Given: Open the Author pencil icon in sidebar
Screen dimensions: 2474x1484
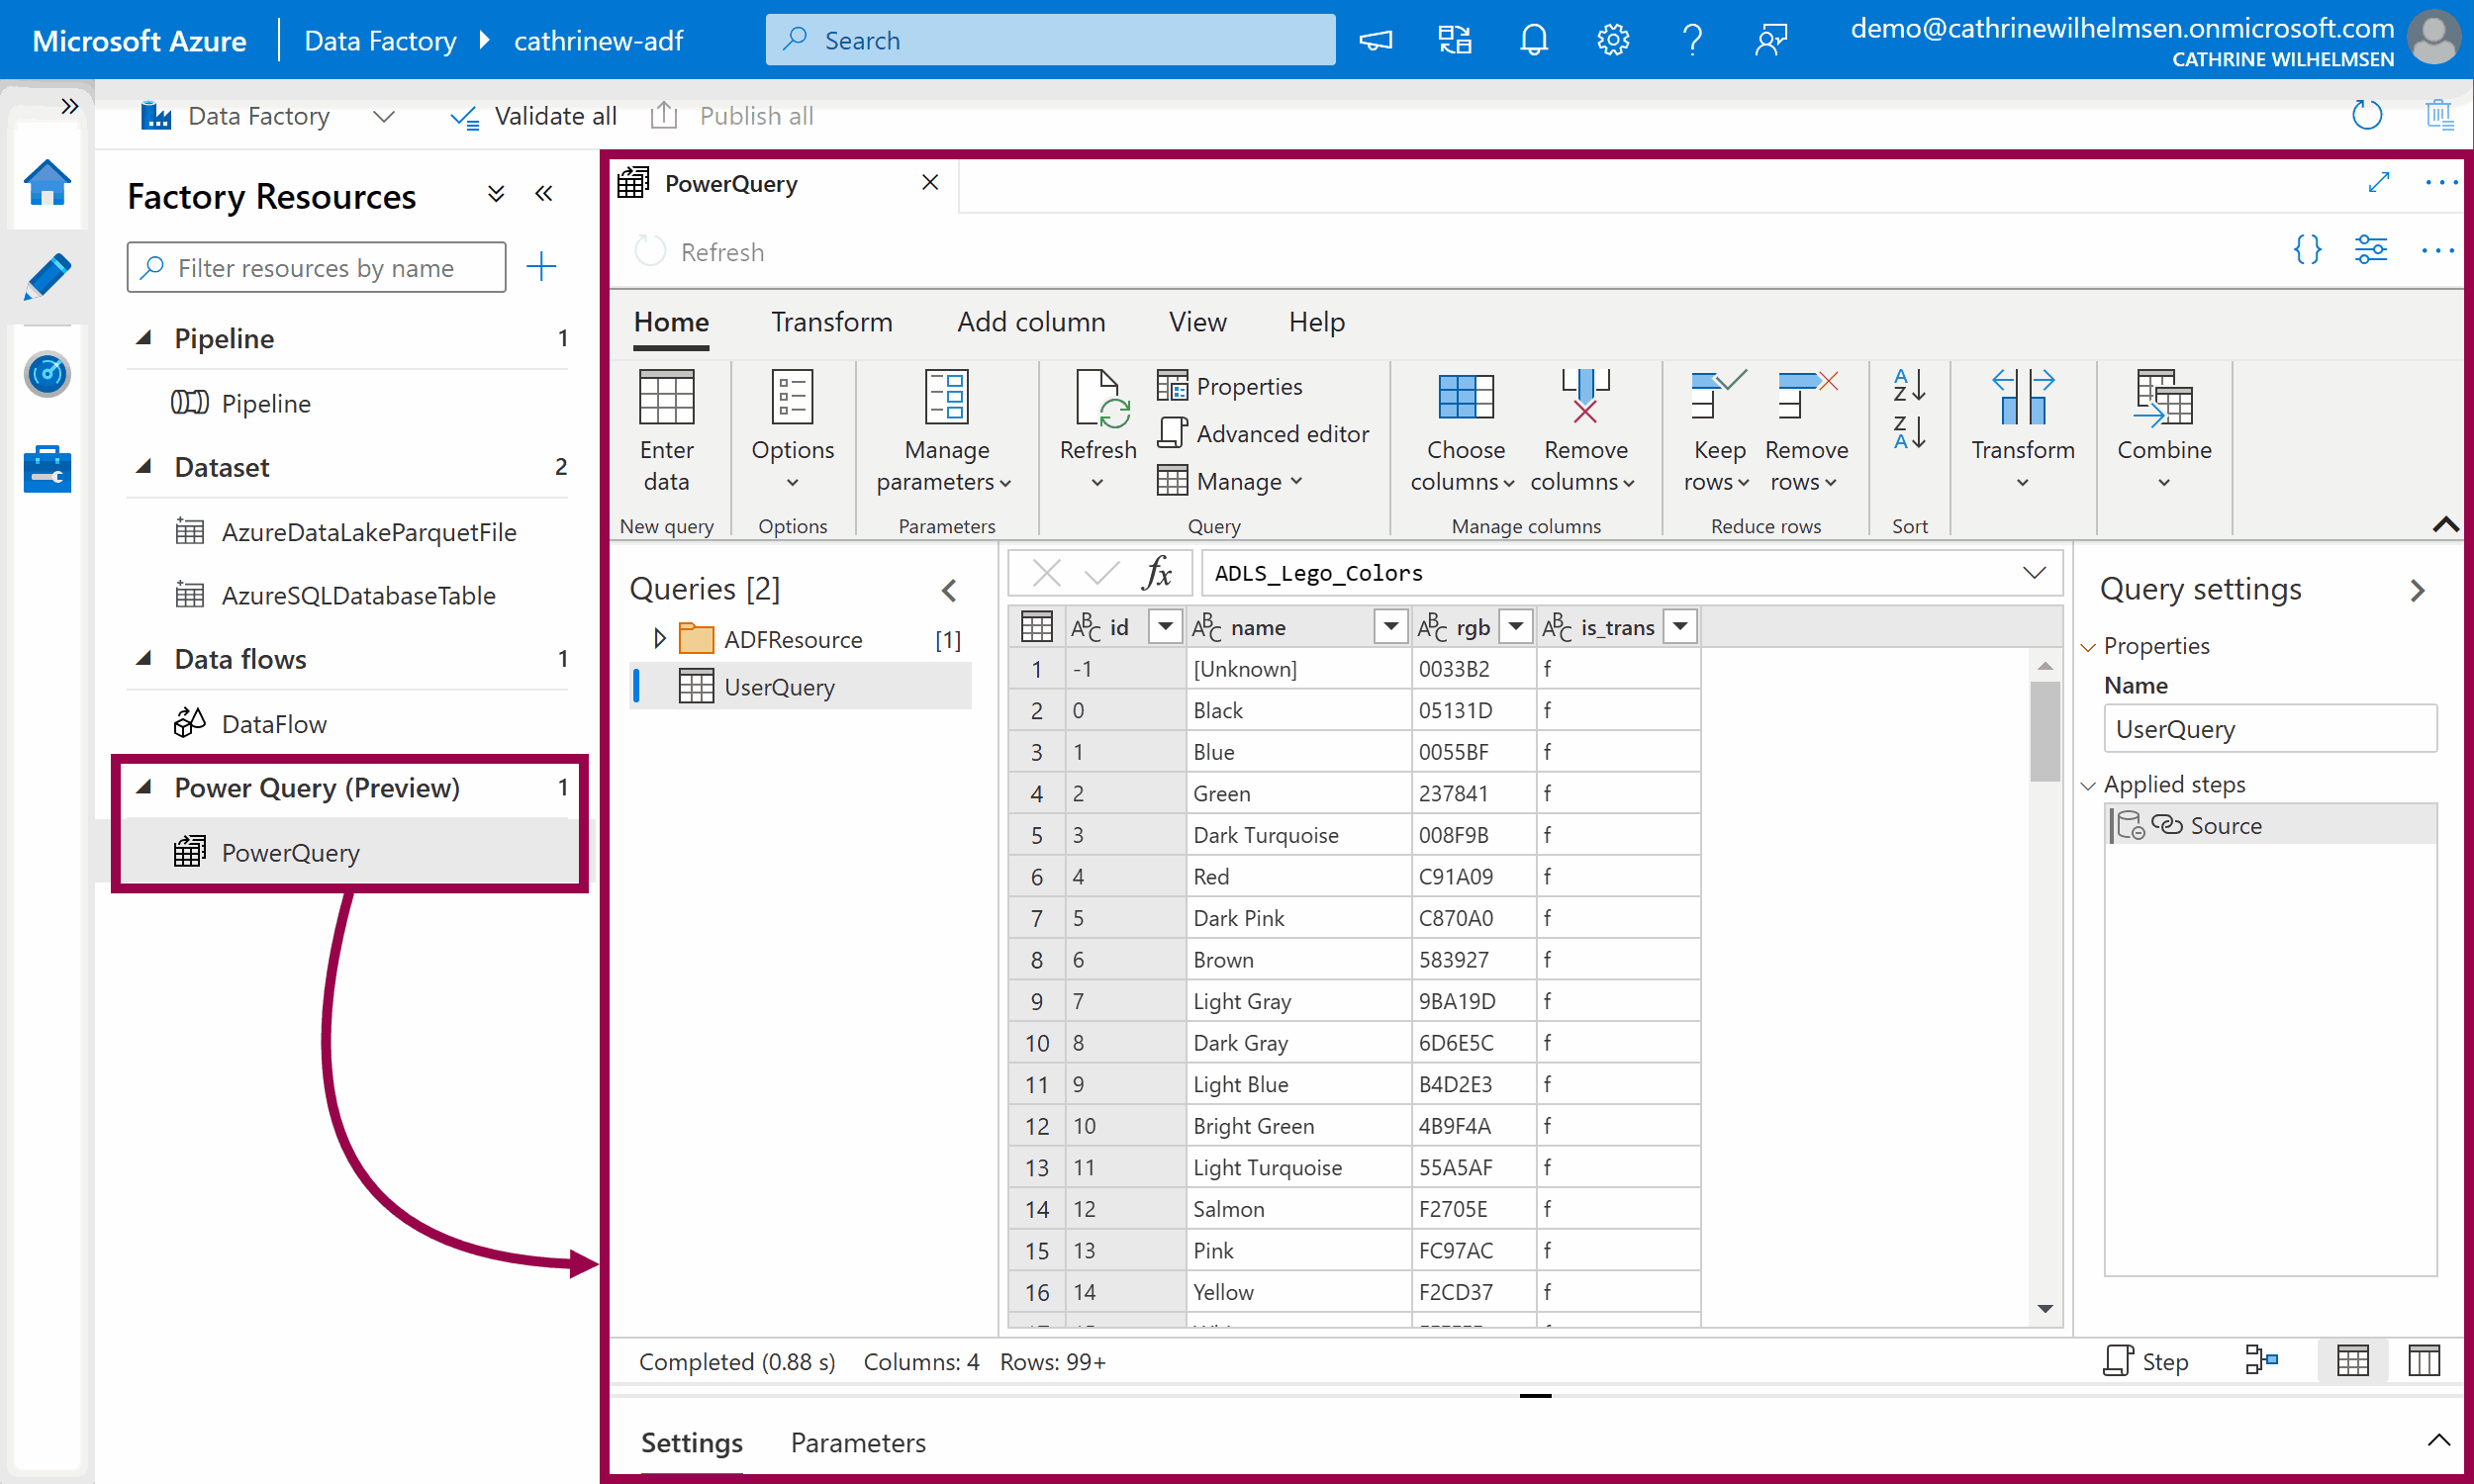Looking at the screenshot, I should pyautogui.click(x=47, y=277).
